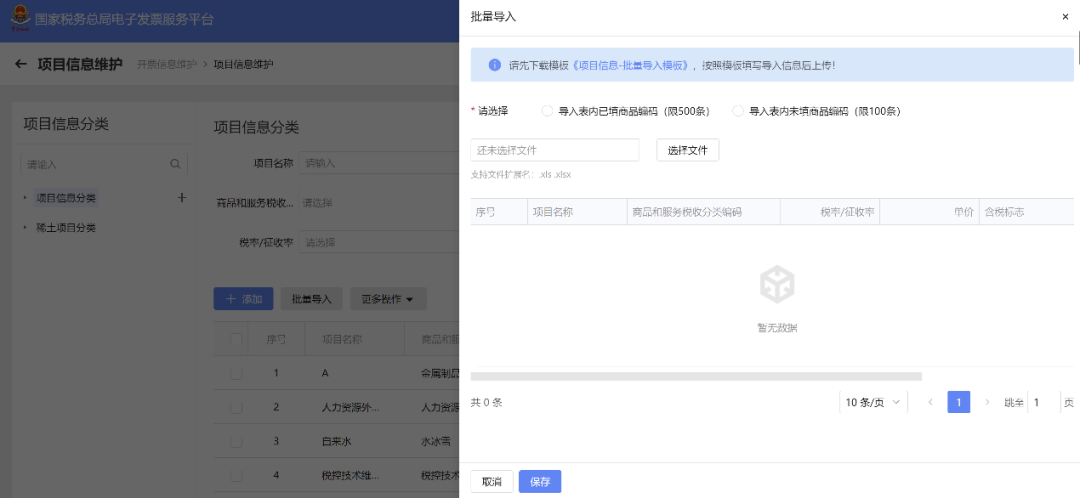The height and width of the screenshot is (498, 1080).
Task: Tick the checkbox for 人力资源外 row
Action: click(x=236, y=407)
